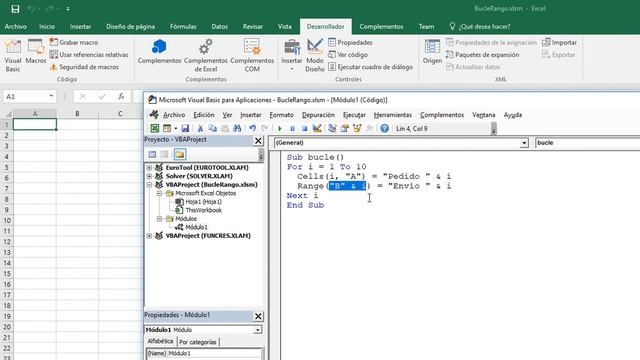This screenshot has height=360, width=640.
Task: Open the Módulo1 properties object dropdown
Action: point(258,330)
